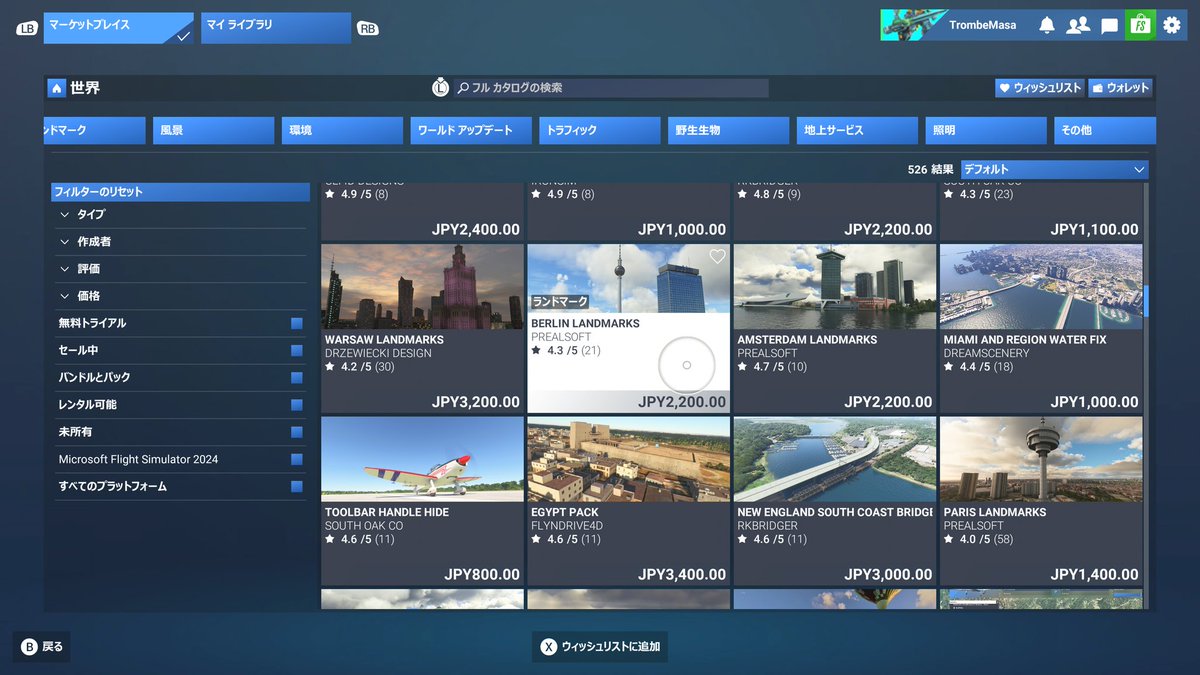
Task: Open the Paris Landmarks thumbnail
Action: point(1041,460)
